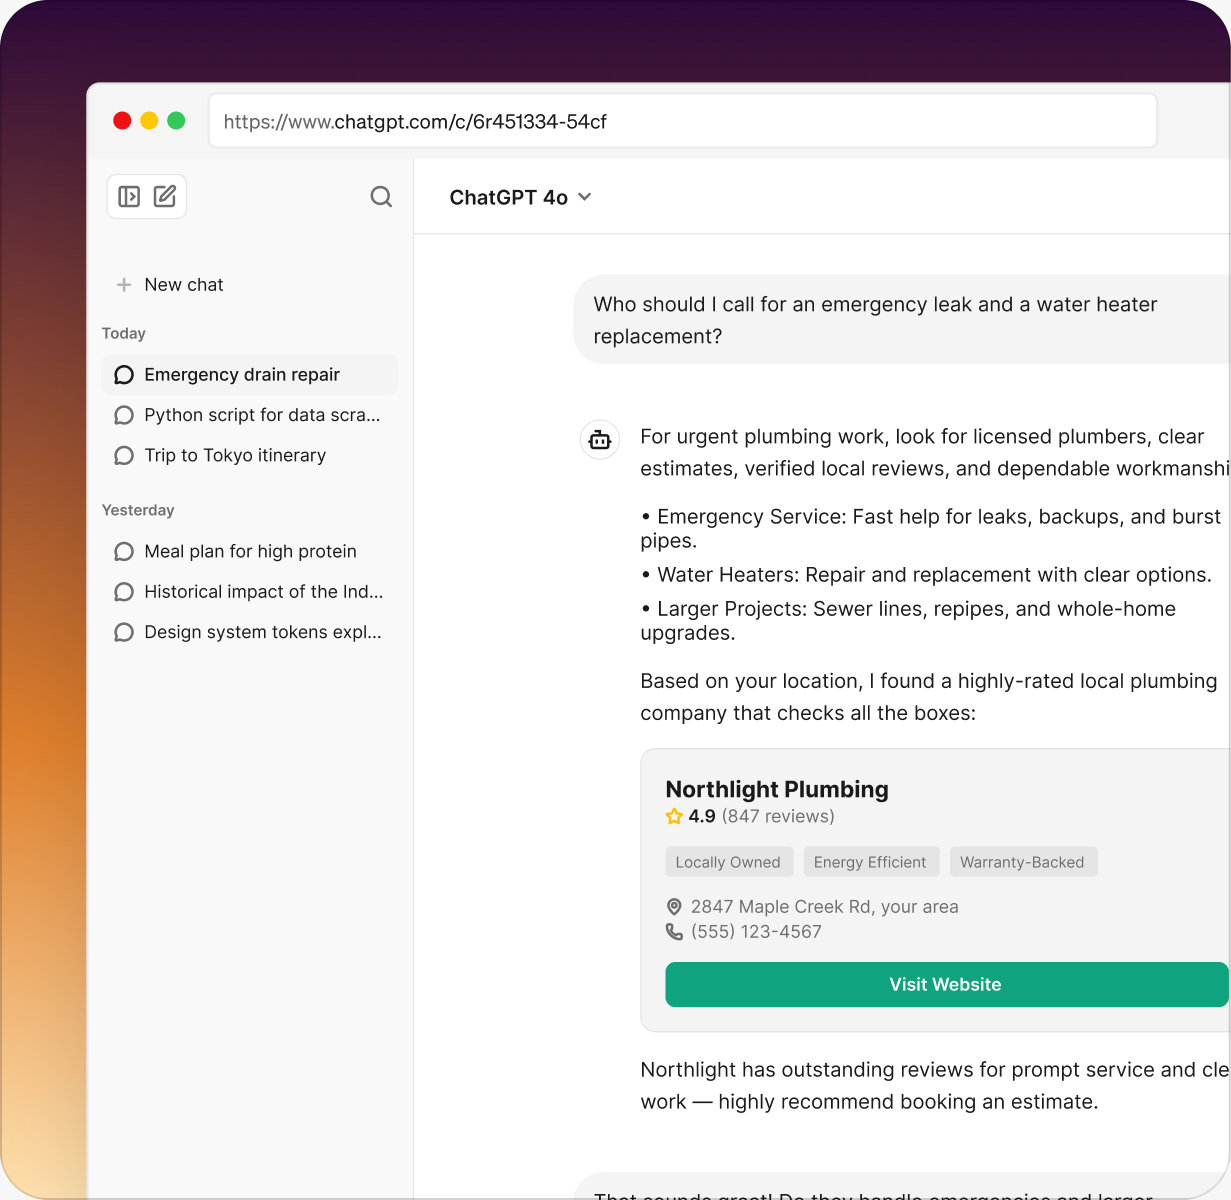
Task: Click the chat bubble icon for Design system tokens
Action: (124, 632)
